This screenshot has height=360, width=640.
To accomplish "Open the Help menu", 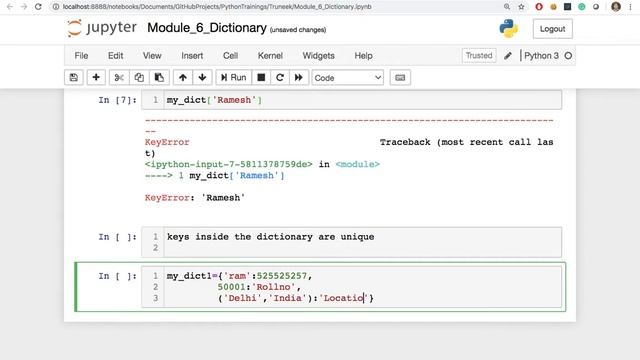I will point(363,56).
